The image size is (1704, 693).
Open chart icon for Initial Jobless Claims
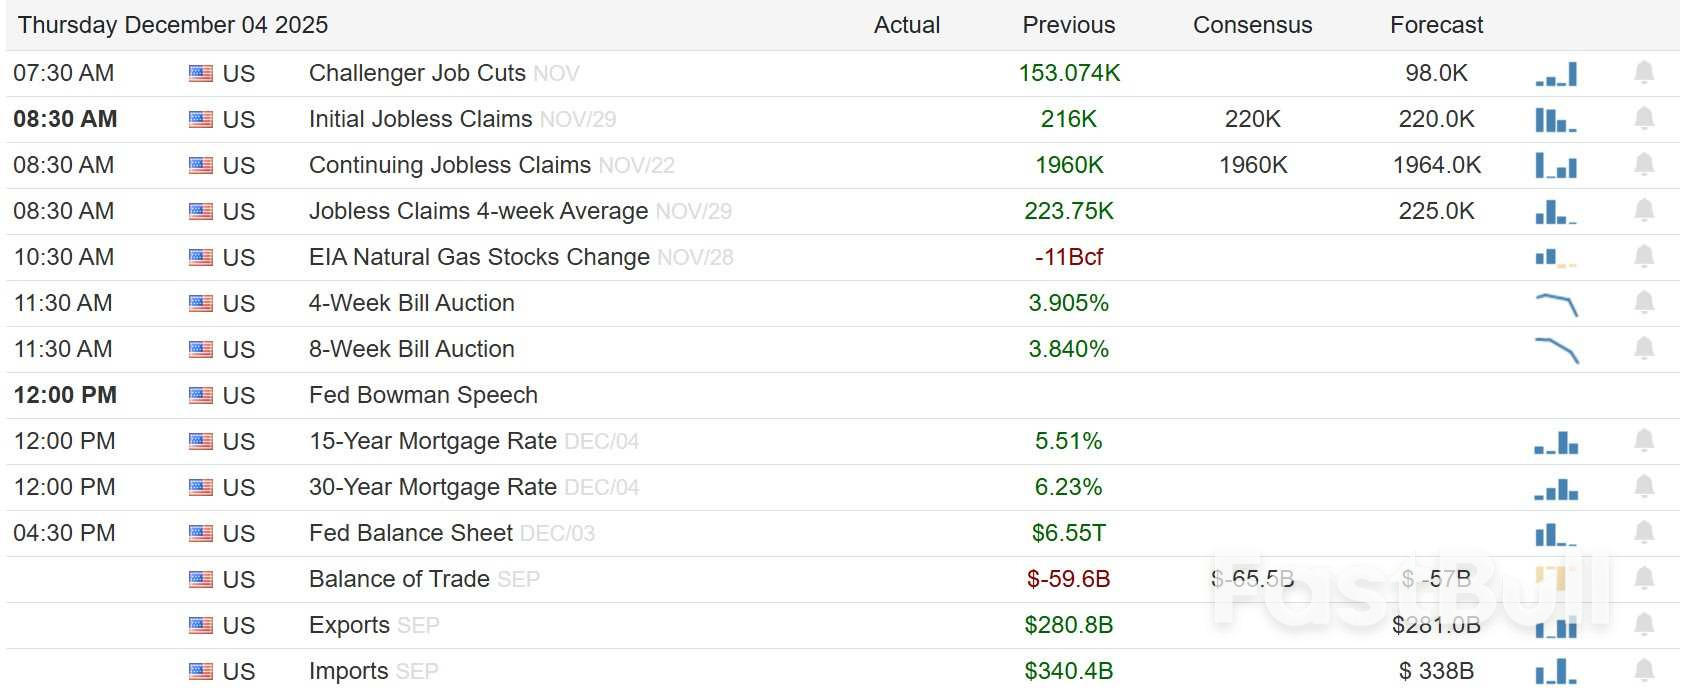(1556, 120)
